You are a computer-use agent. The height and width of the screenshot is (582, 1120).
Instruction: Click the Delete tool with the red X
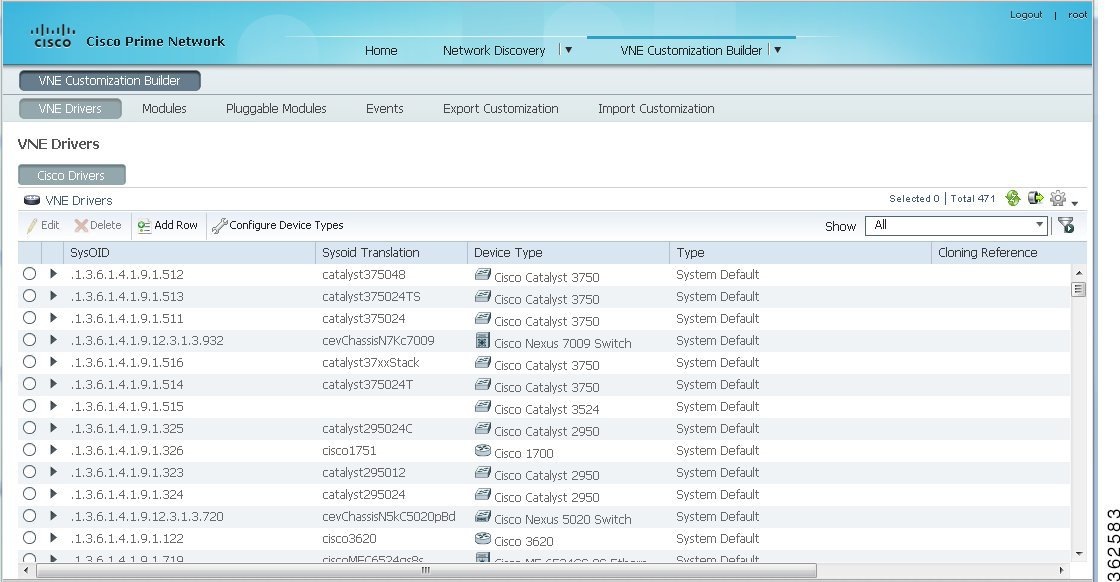tap(98, 226)
